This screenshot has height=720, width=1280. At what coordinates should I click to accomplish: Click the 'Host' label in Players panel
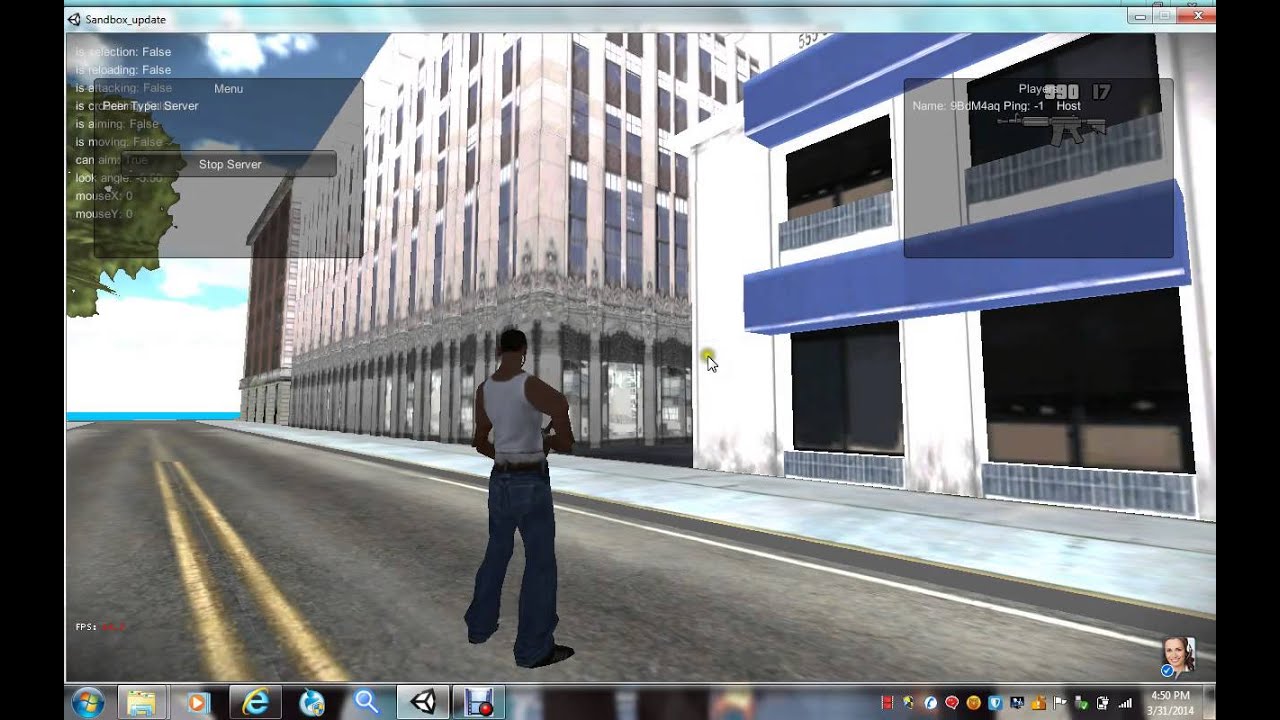[1068, 106]
